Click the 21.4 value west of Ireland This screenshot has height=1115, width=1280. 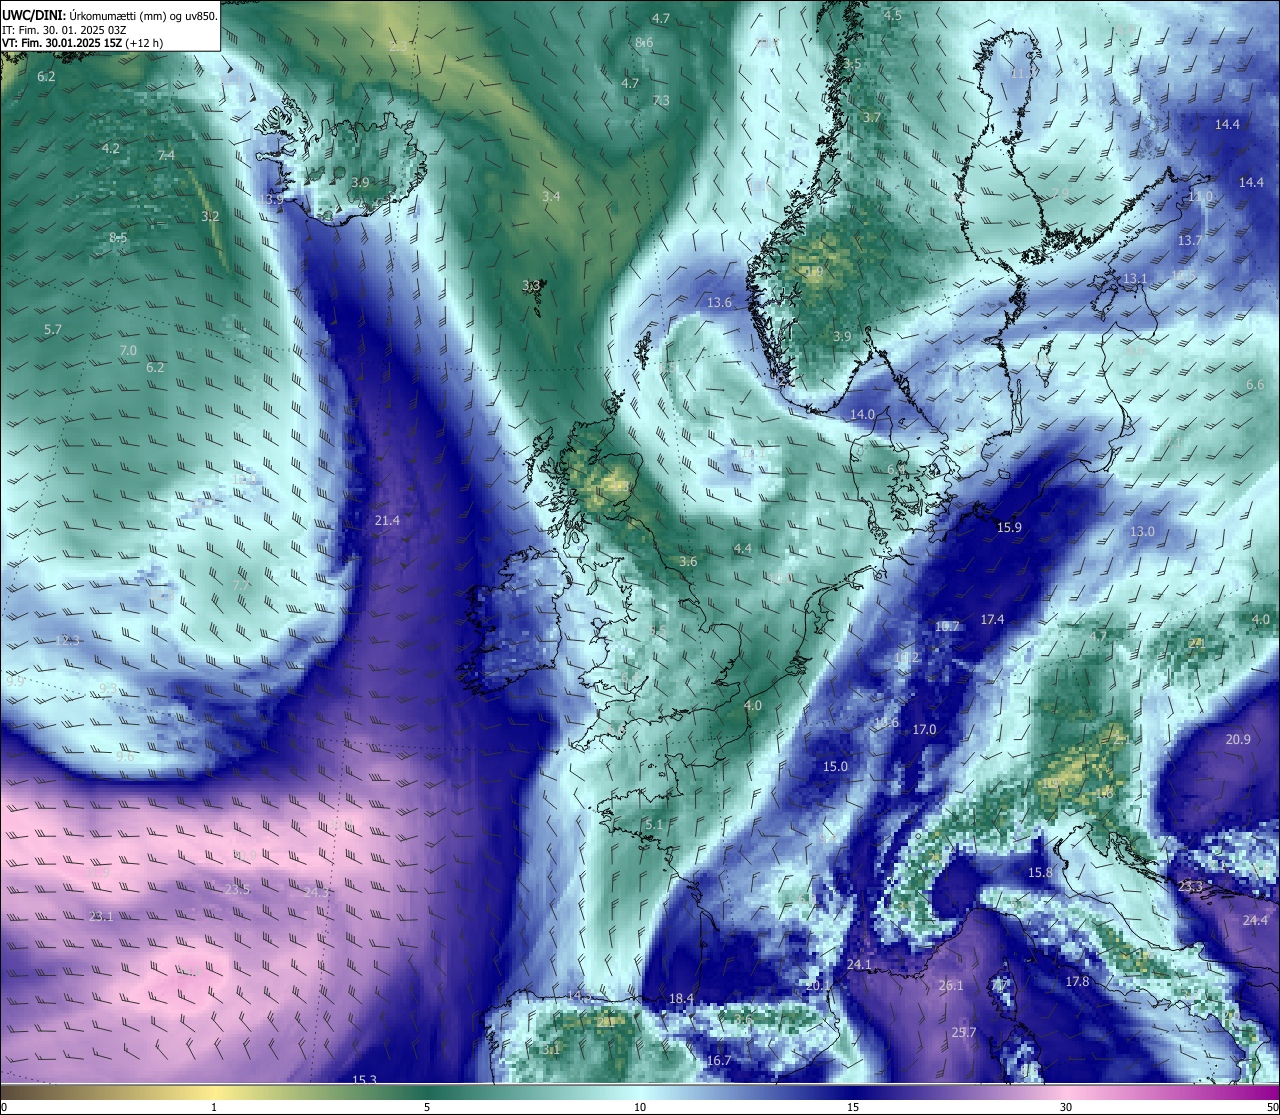coord(387,520)
